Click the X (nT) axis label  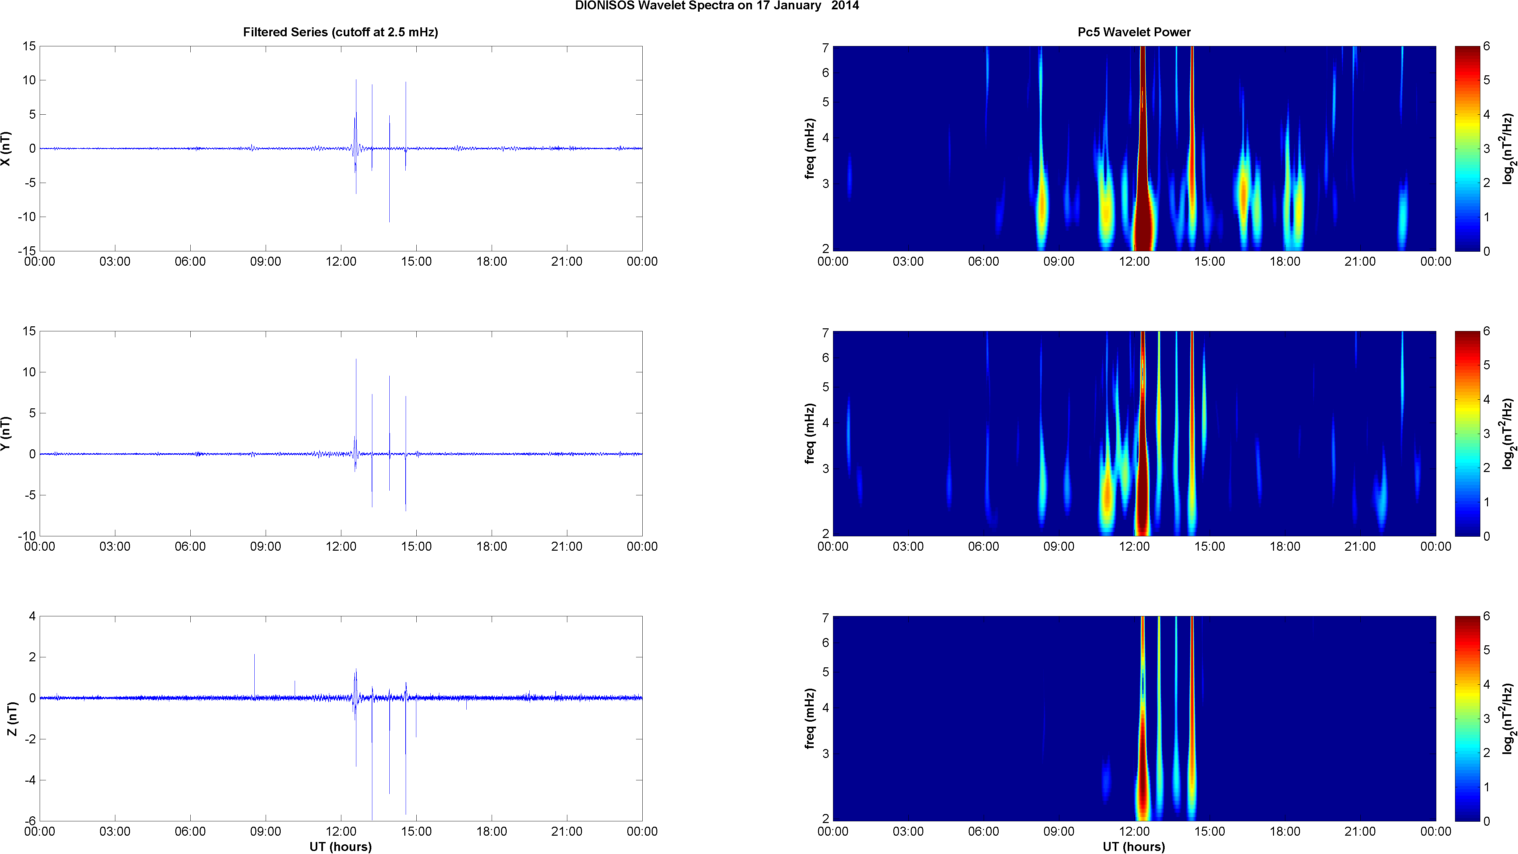pos(6,148)
